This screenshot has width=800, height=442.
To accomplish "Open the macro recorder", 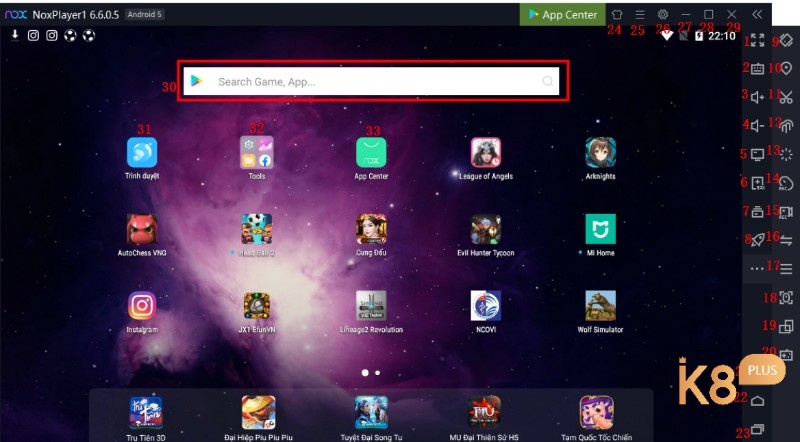I will coord(786,183).
